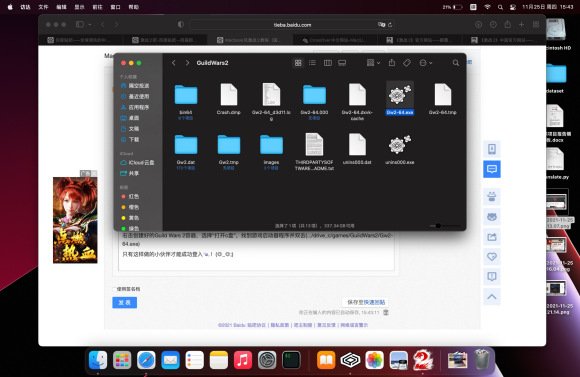
Task: Switch Finder to icon view
Action: pyautogui.click(x=298, y=63)
